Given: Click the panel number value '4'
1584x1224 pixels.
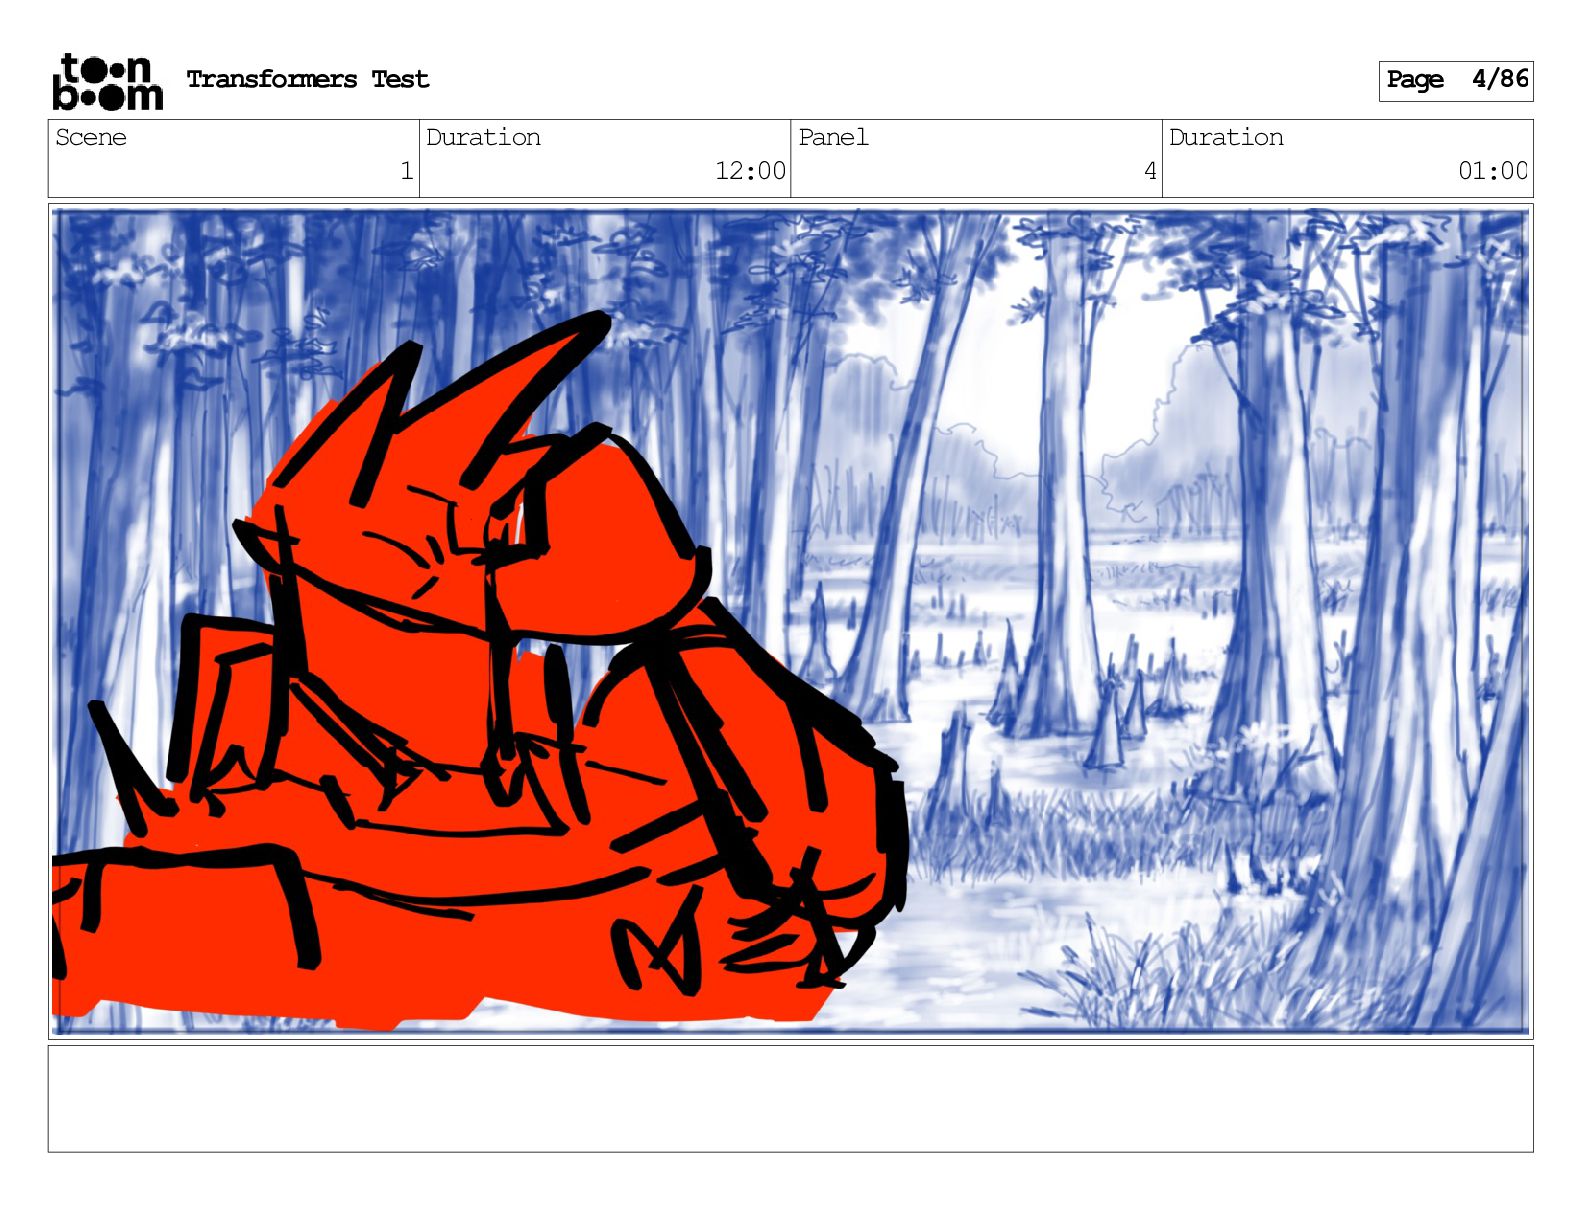Looking at the screenshot, I should point(1150,171).
